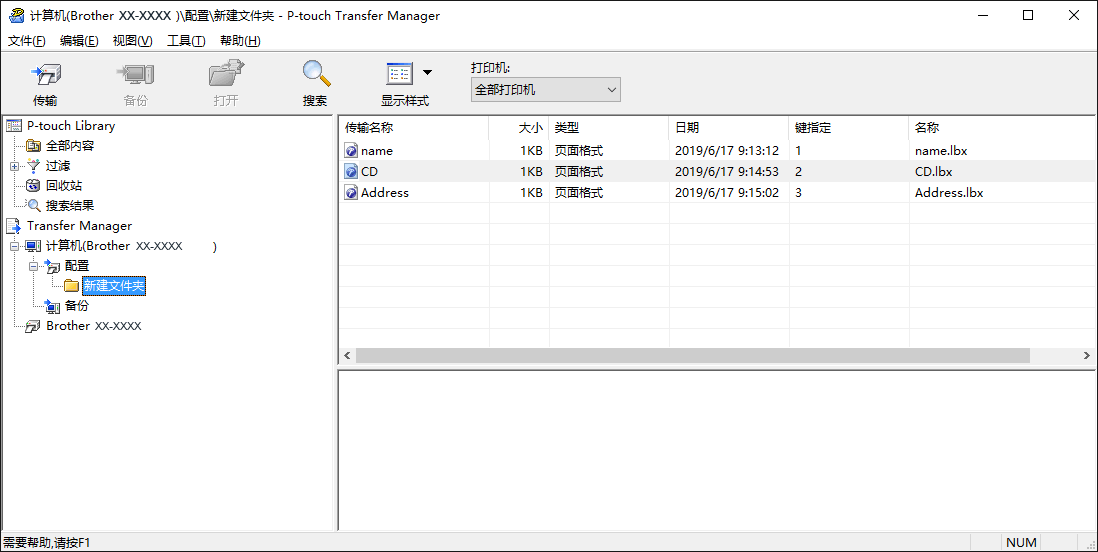Screen dimensions: 1098x552
Task: Sort by 名称 column header
Action: point(1003,128)
